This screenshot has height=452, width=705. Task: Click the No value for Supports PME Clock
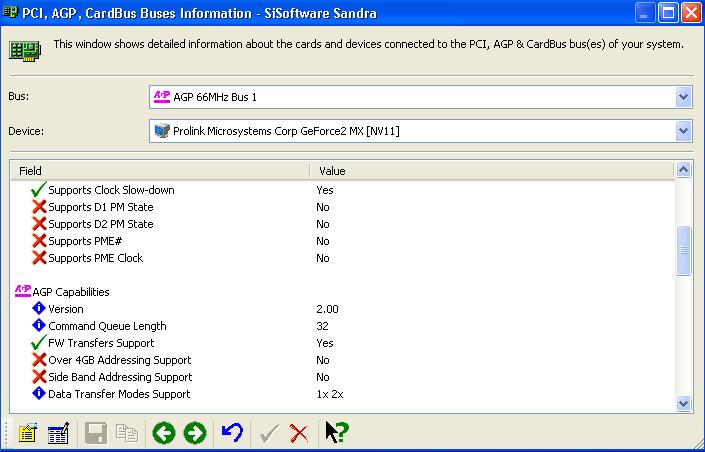[323, 258]
